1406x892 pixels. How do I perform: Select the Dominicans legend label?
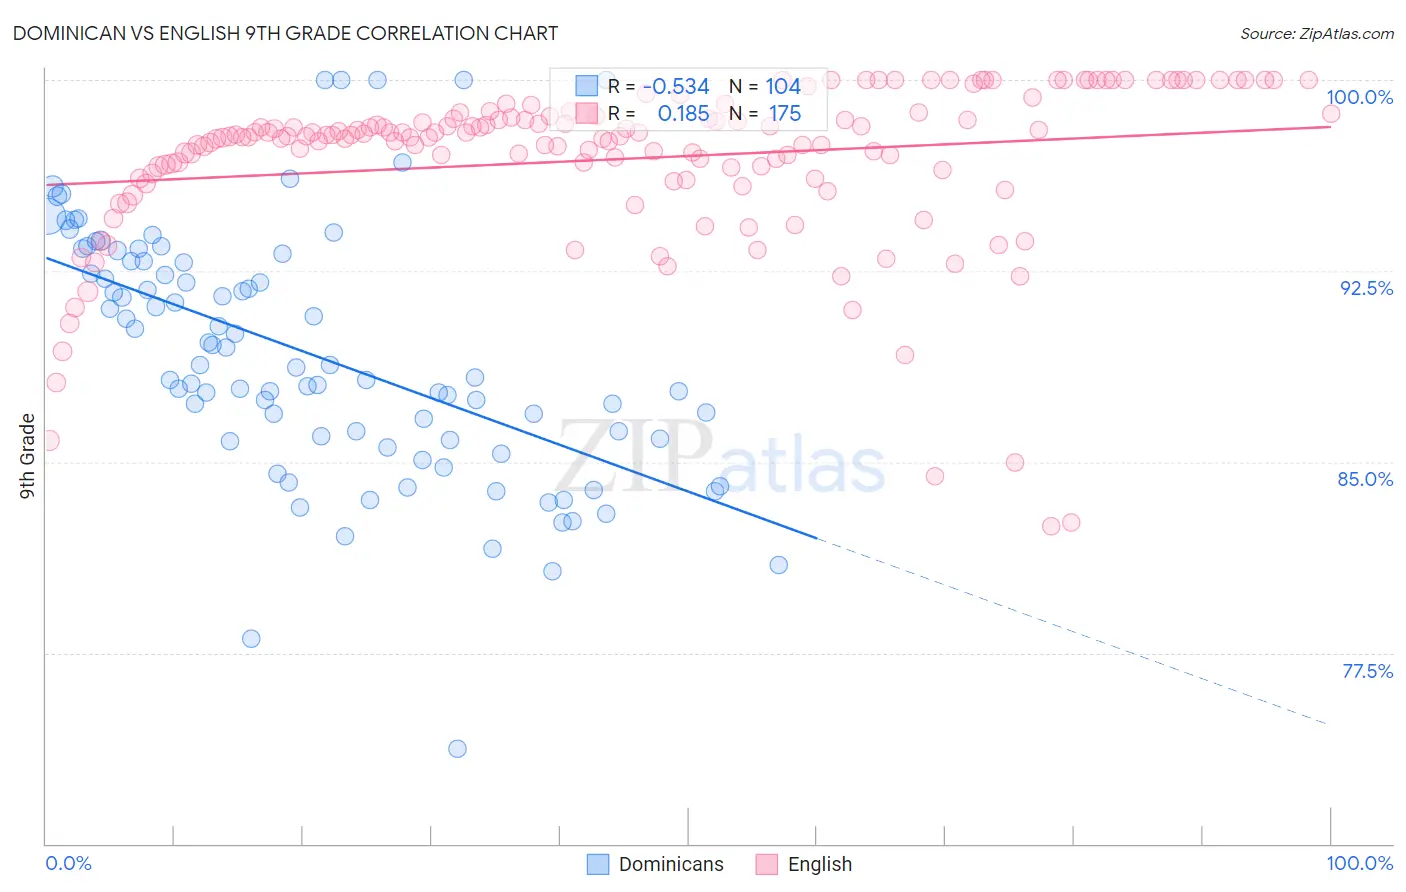click(x=671, y=864)
